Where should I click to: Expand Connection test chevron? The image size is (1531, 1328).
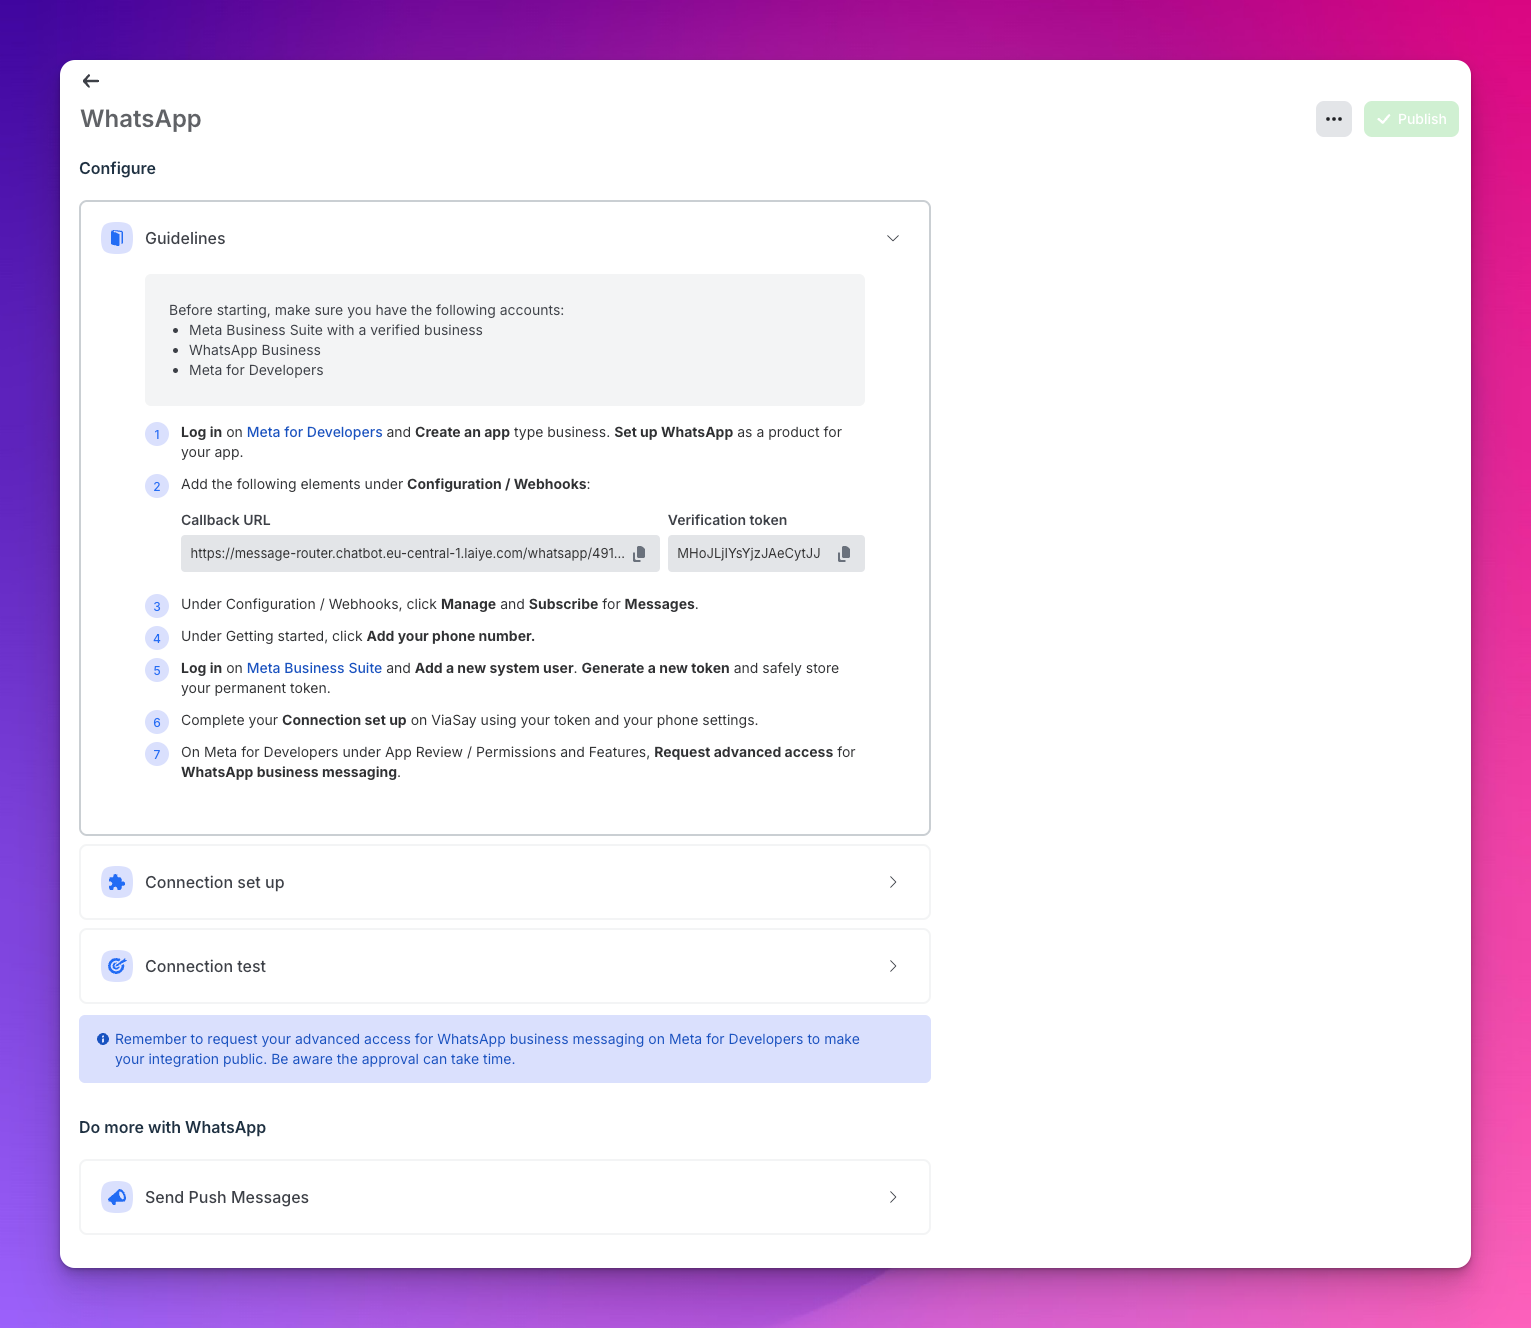893,966
